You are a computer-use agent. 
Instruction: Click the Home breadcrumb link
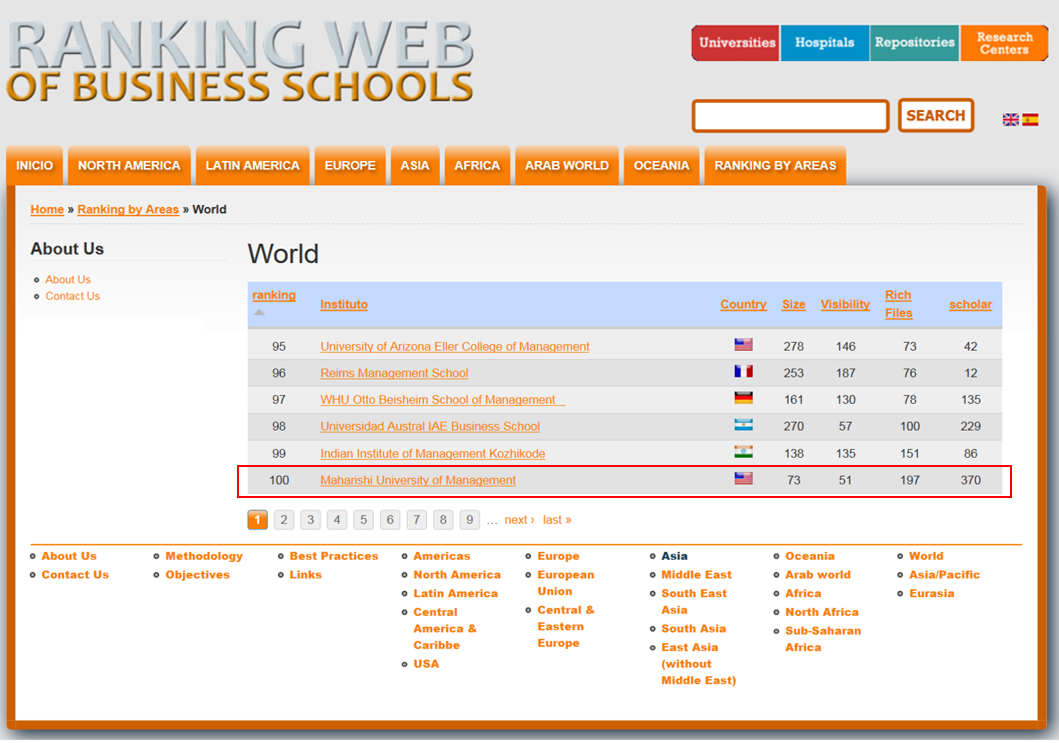(47, 209)
